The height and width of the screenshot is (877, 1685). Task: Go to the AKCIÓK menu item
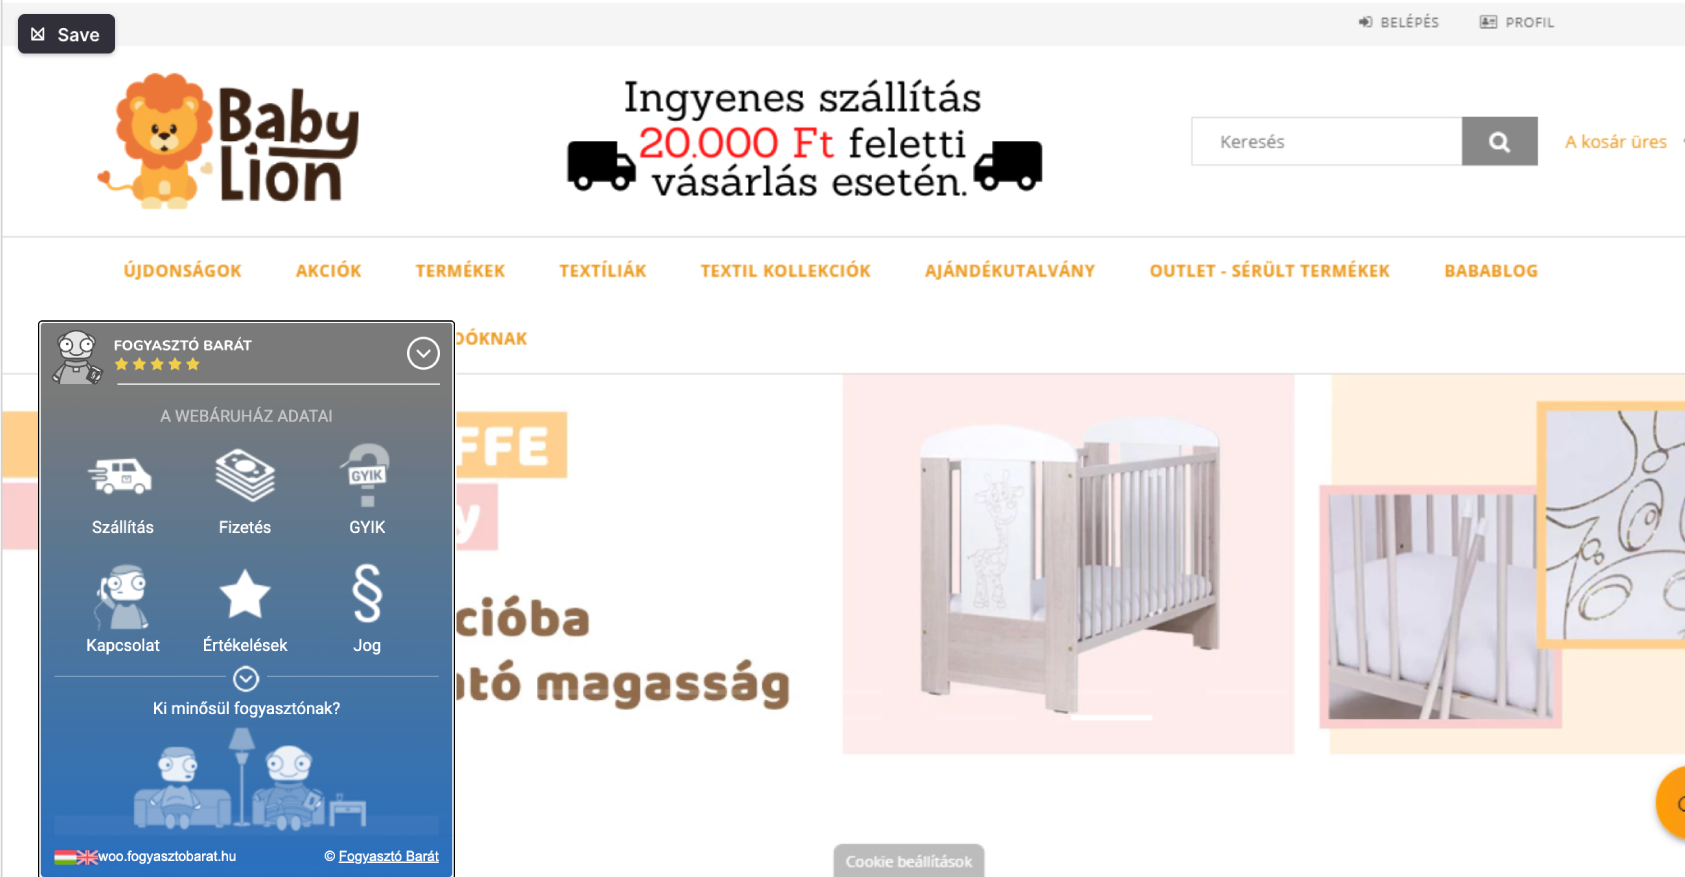[328, 271]
